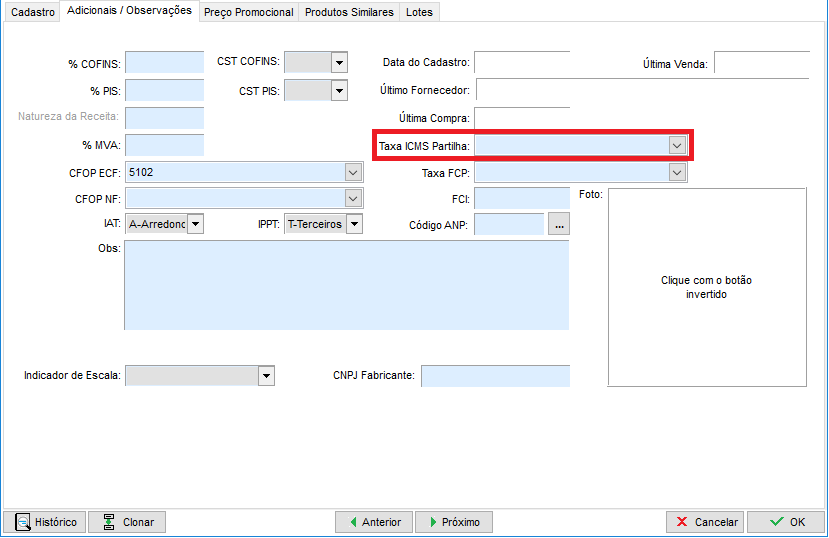
Task: Advance to next record with Próximo
Action: 453,522
